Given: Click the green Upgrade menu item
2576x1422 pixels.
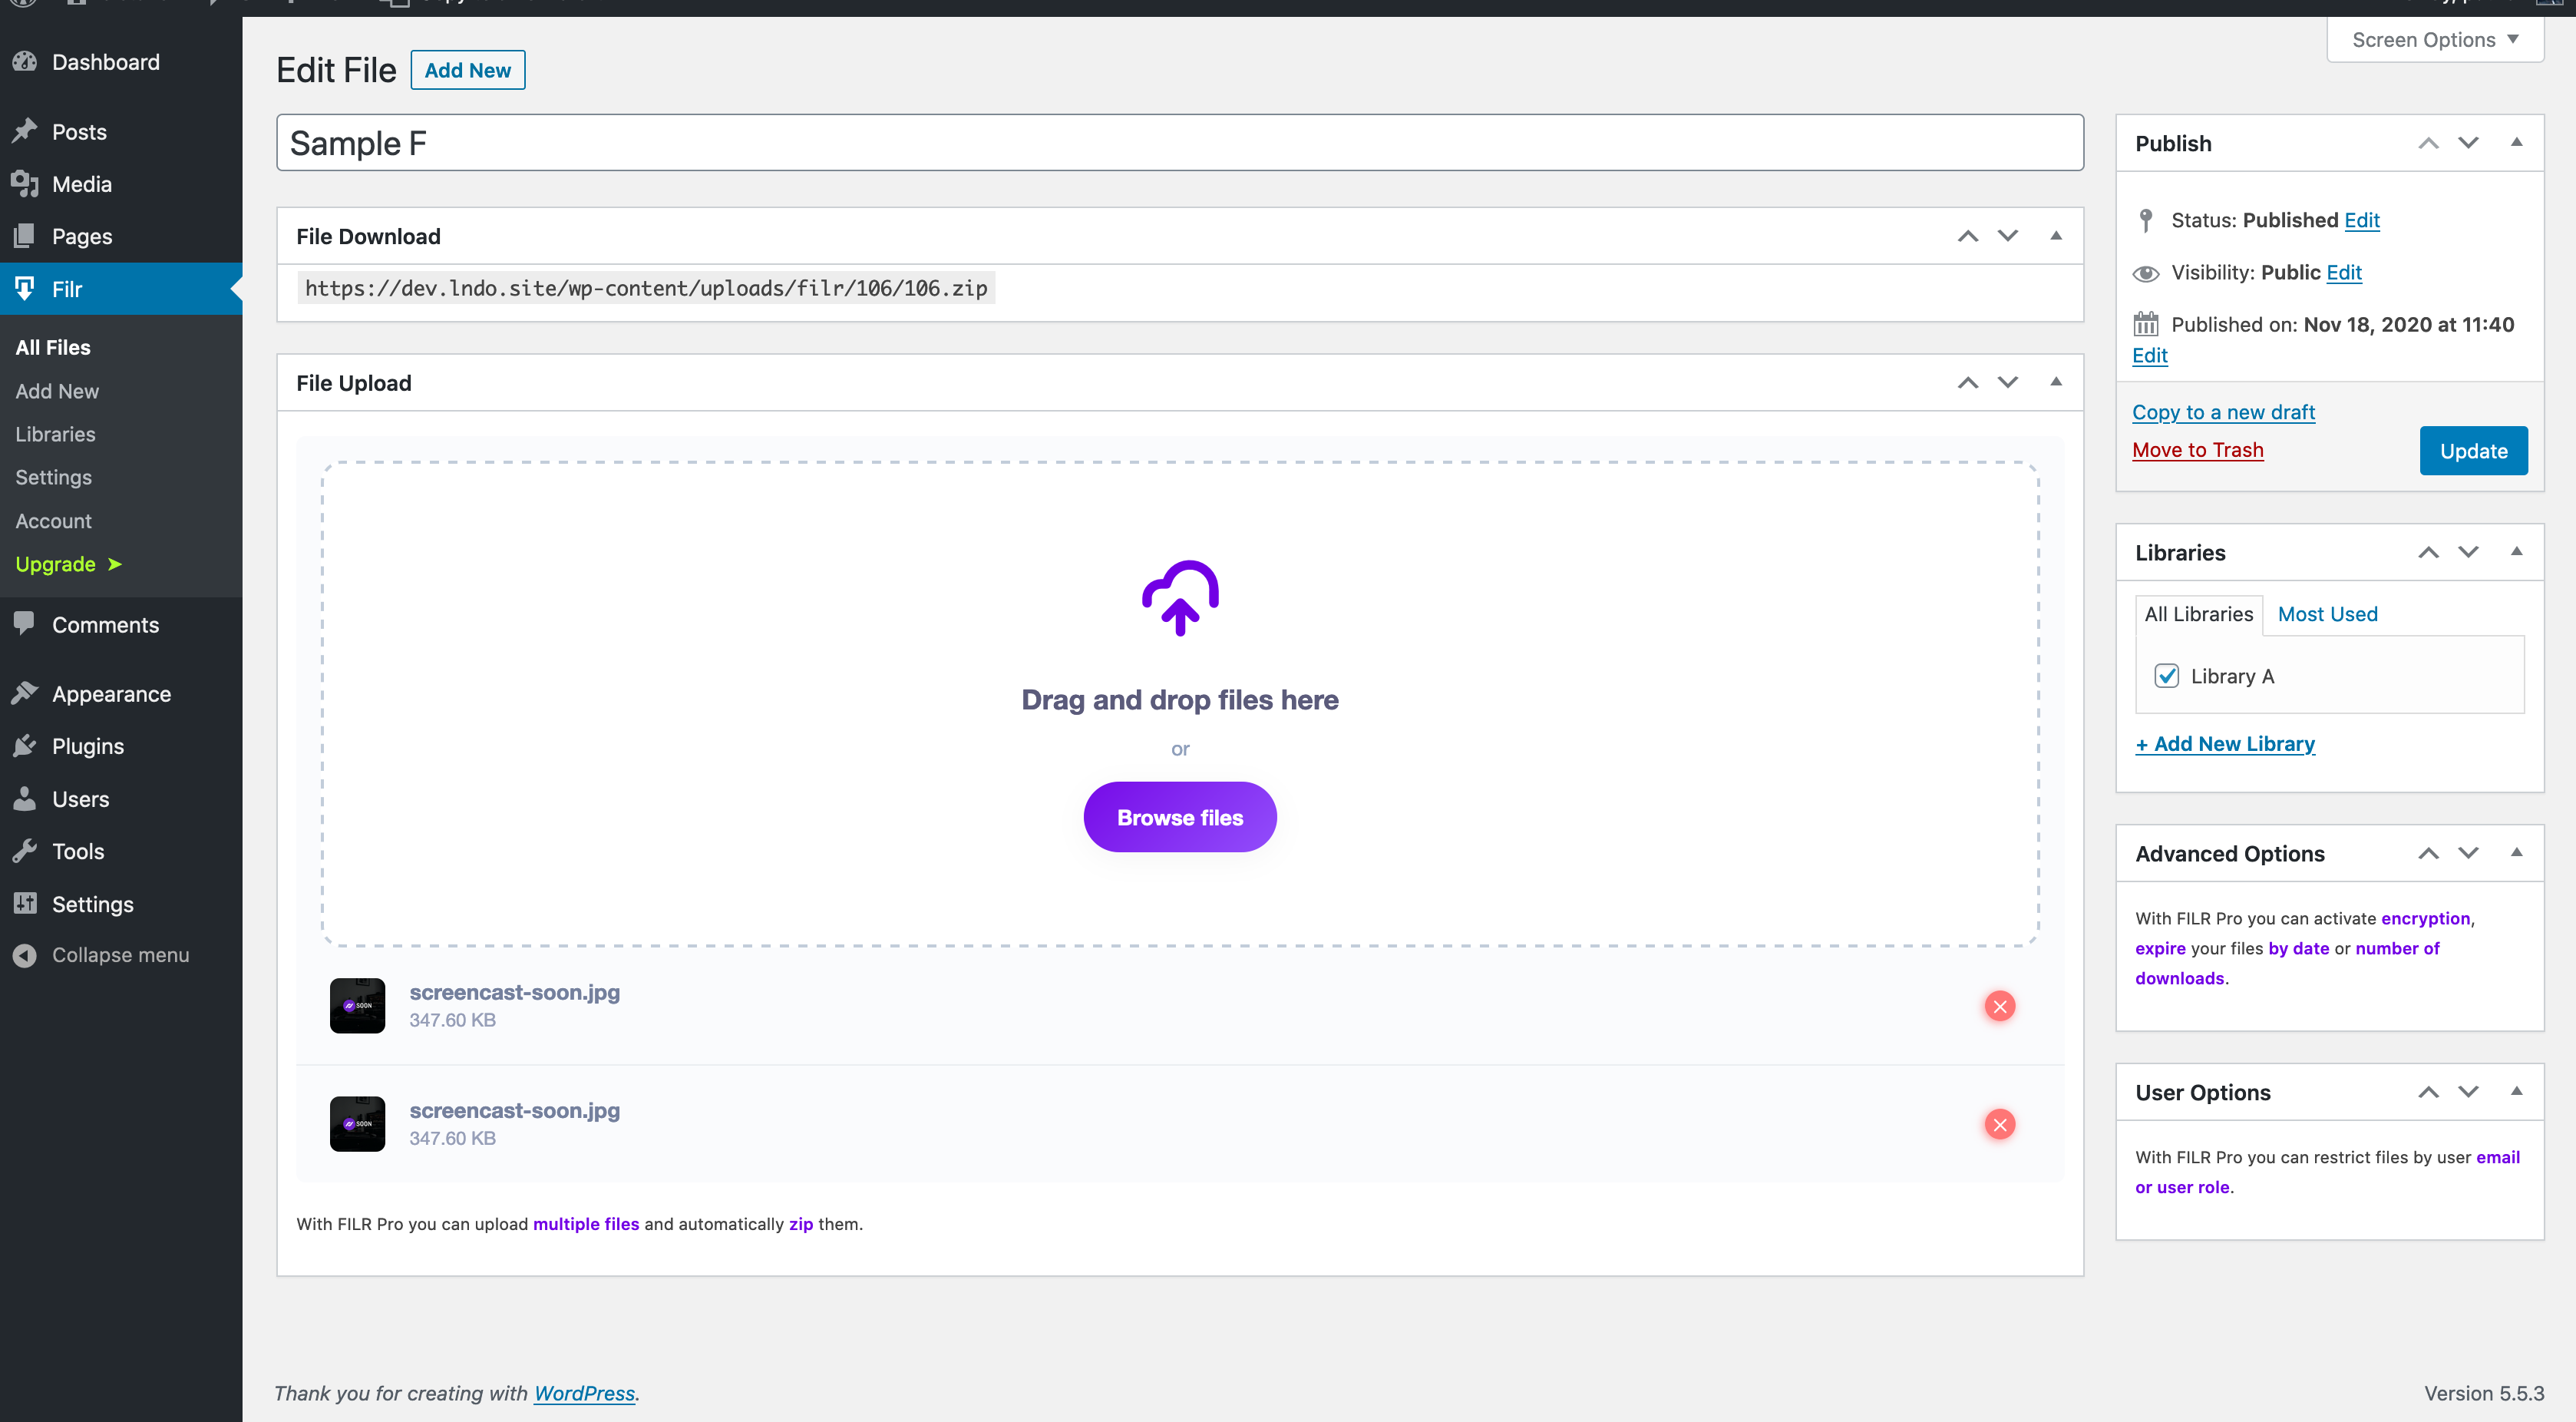Looking at the screenshot, I should (68, 564).
